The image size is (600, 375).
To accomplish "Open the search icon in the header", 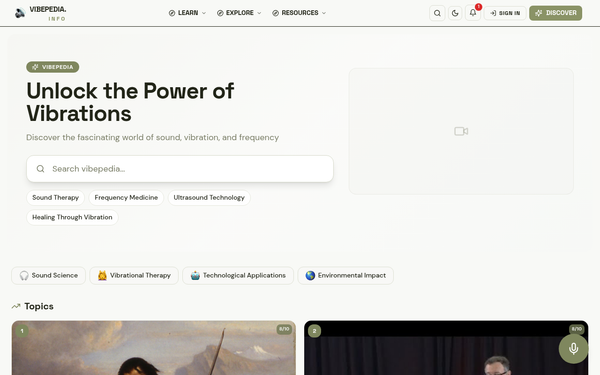I will point(437,13).
